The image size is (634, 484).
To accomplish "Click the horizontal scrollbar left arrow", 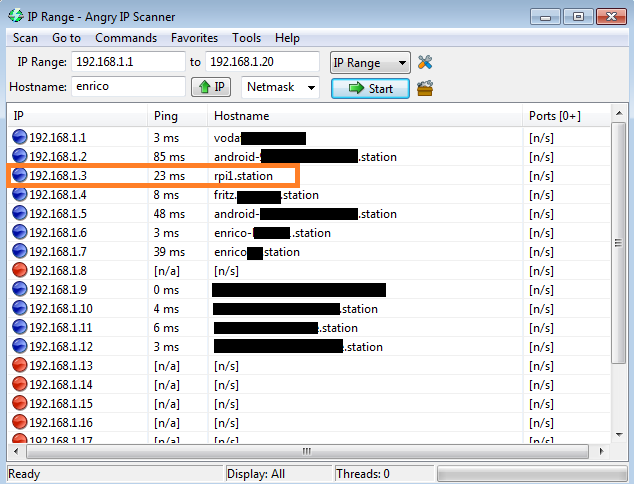I will (x=16, y=451).
